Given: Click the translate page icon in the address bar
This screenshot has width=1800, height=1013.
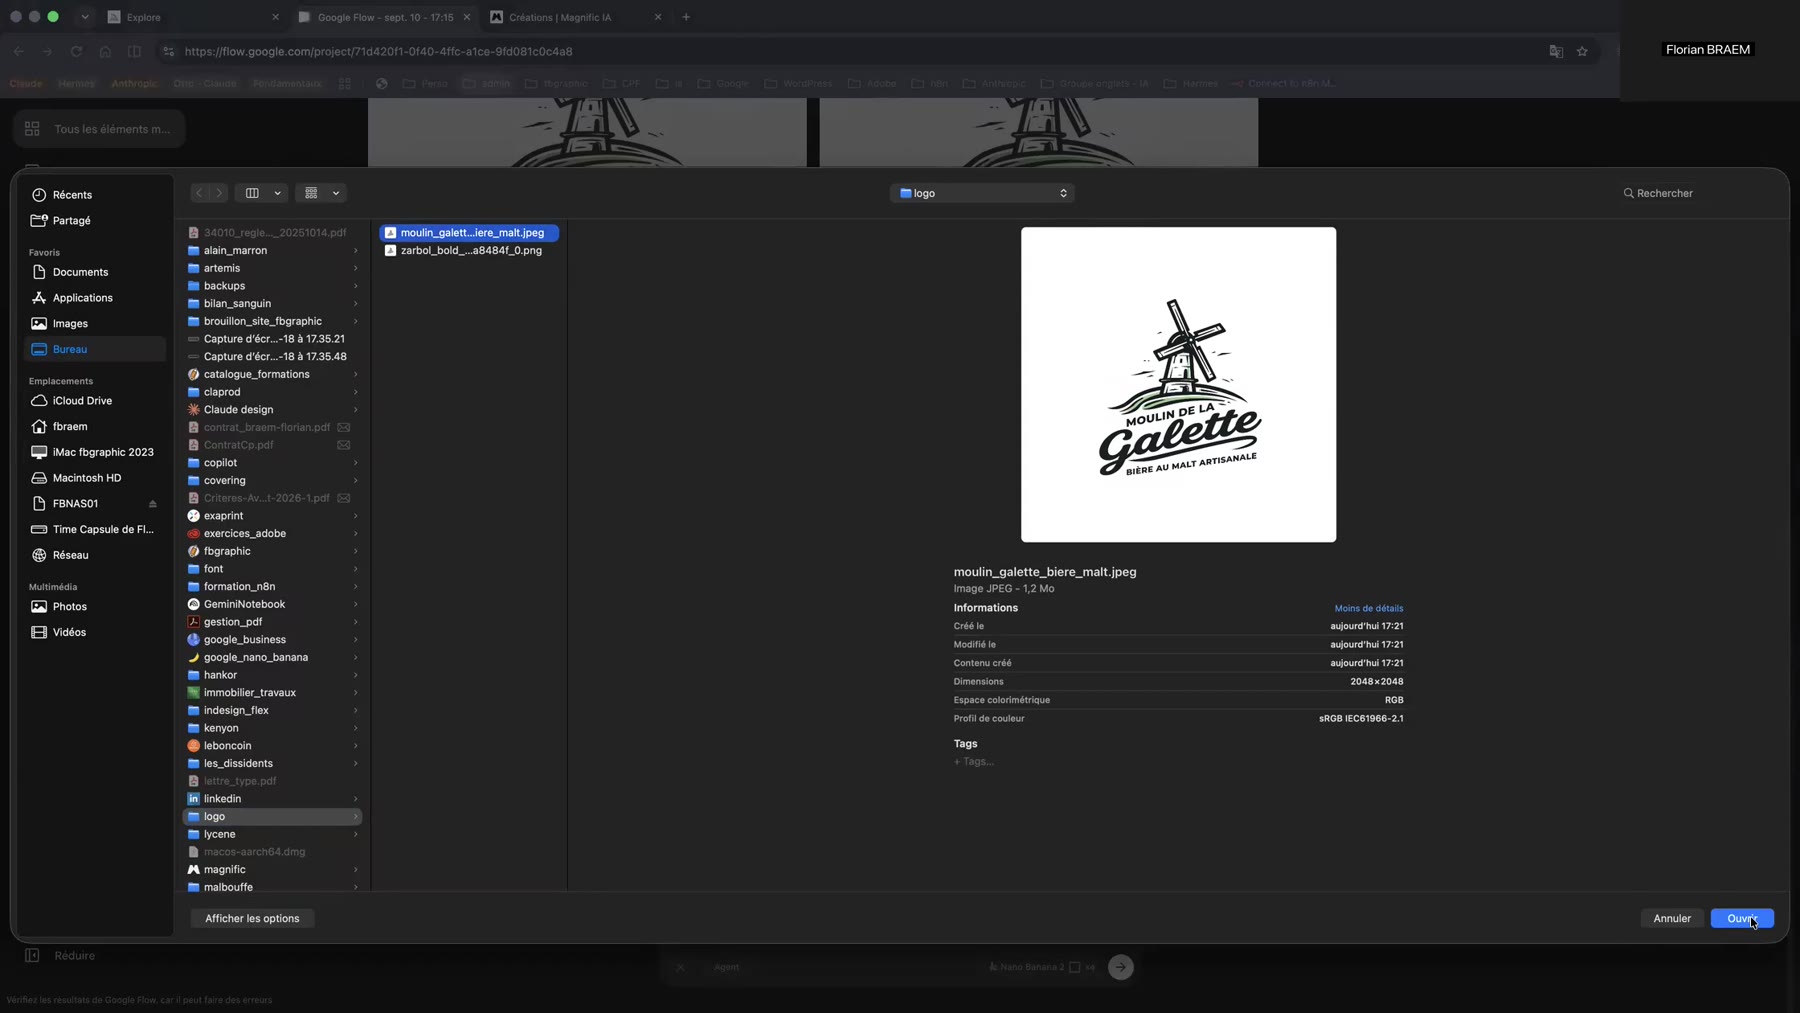Looking at the screenshot, I should tap(1556, 52).
